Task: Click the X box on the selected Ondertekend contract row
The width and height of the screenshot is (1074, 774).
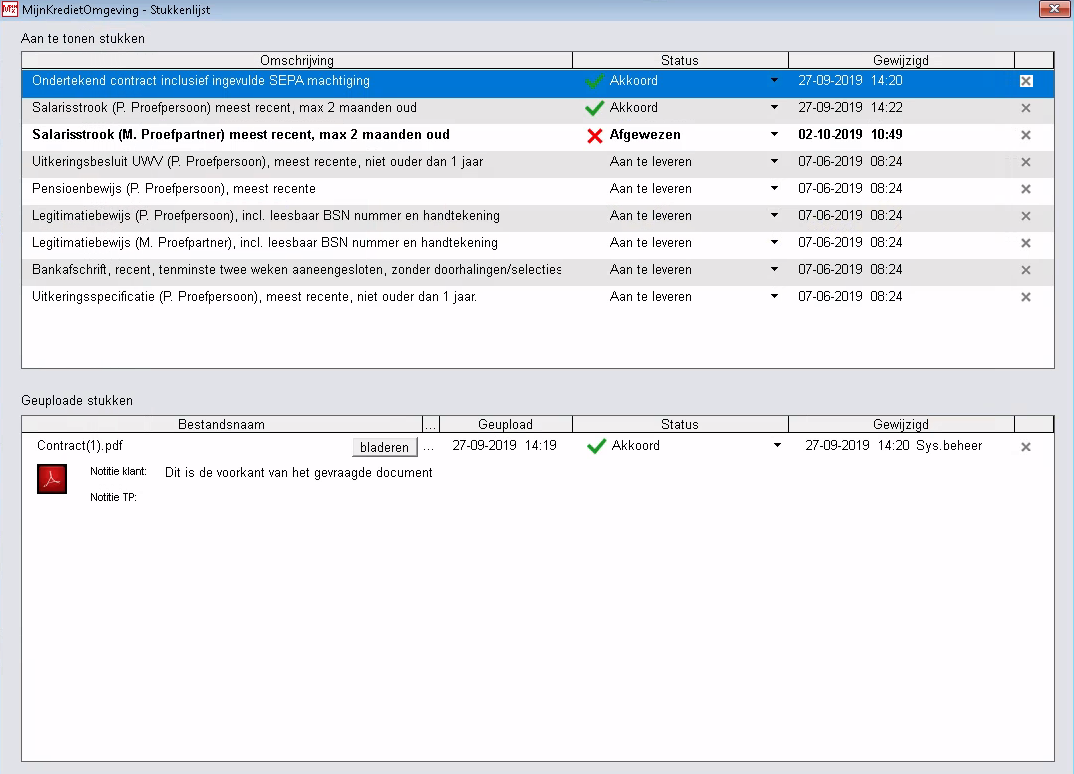Action: tap(1025, 81)
